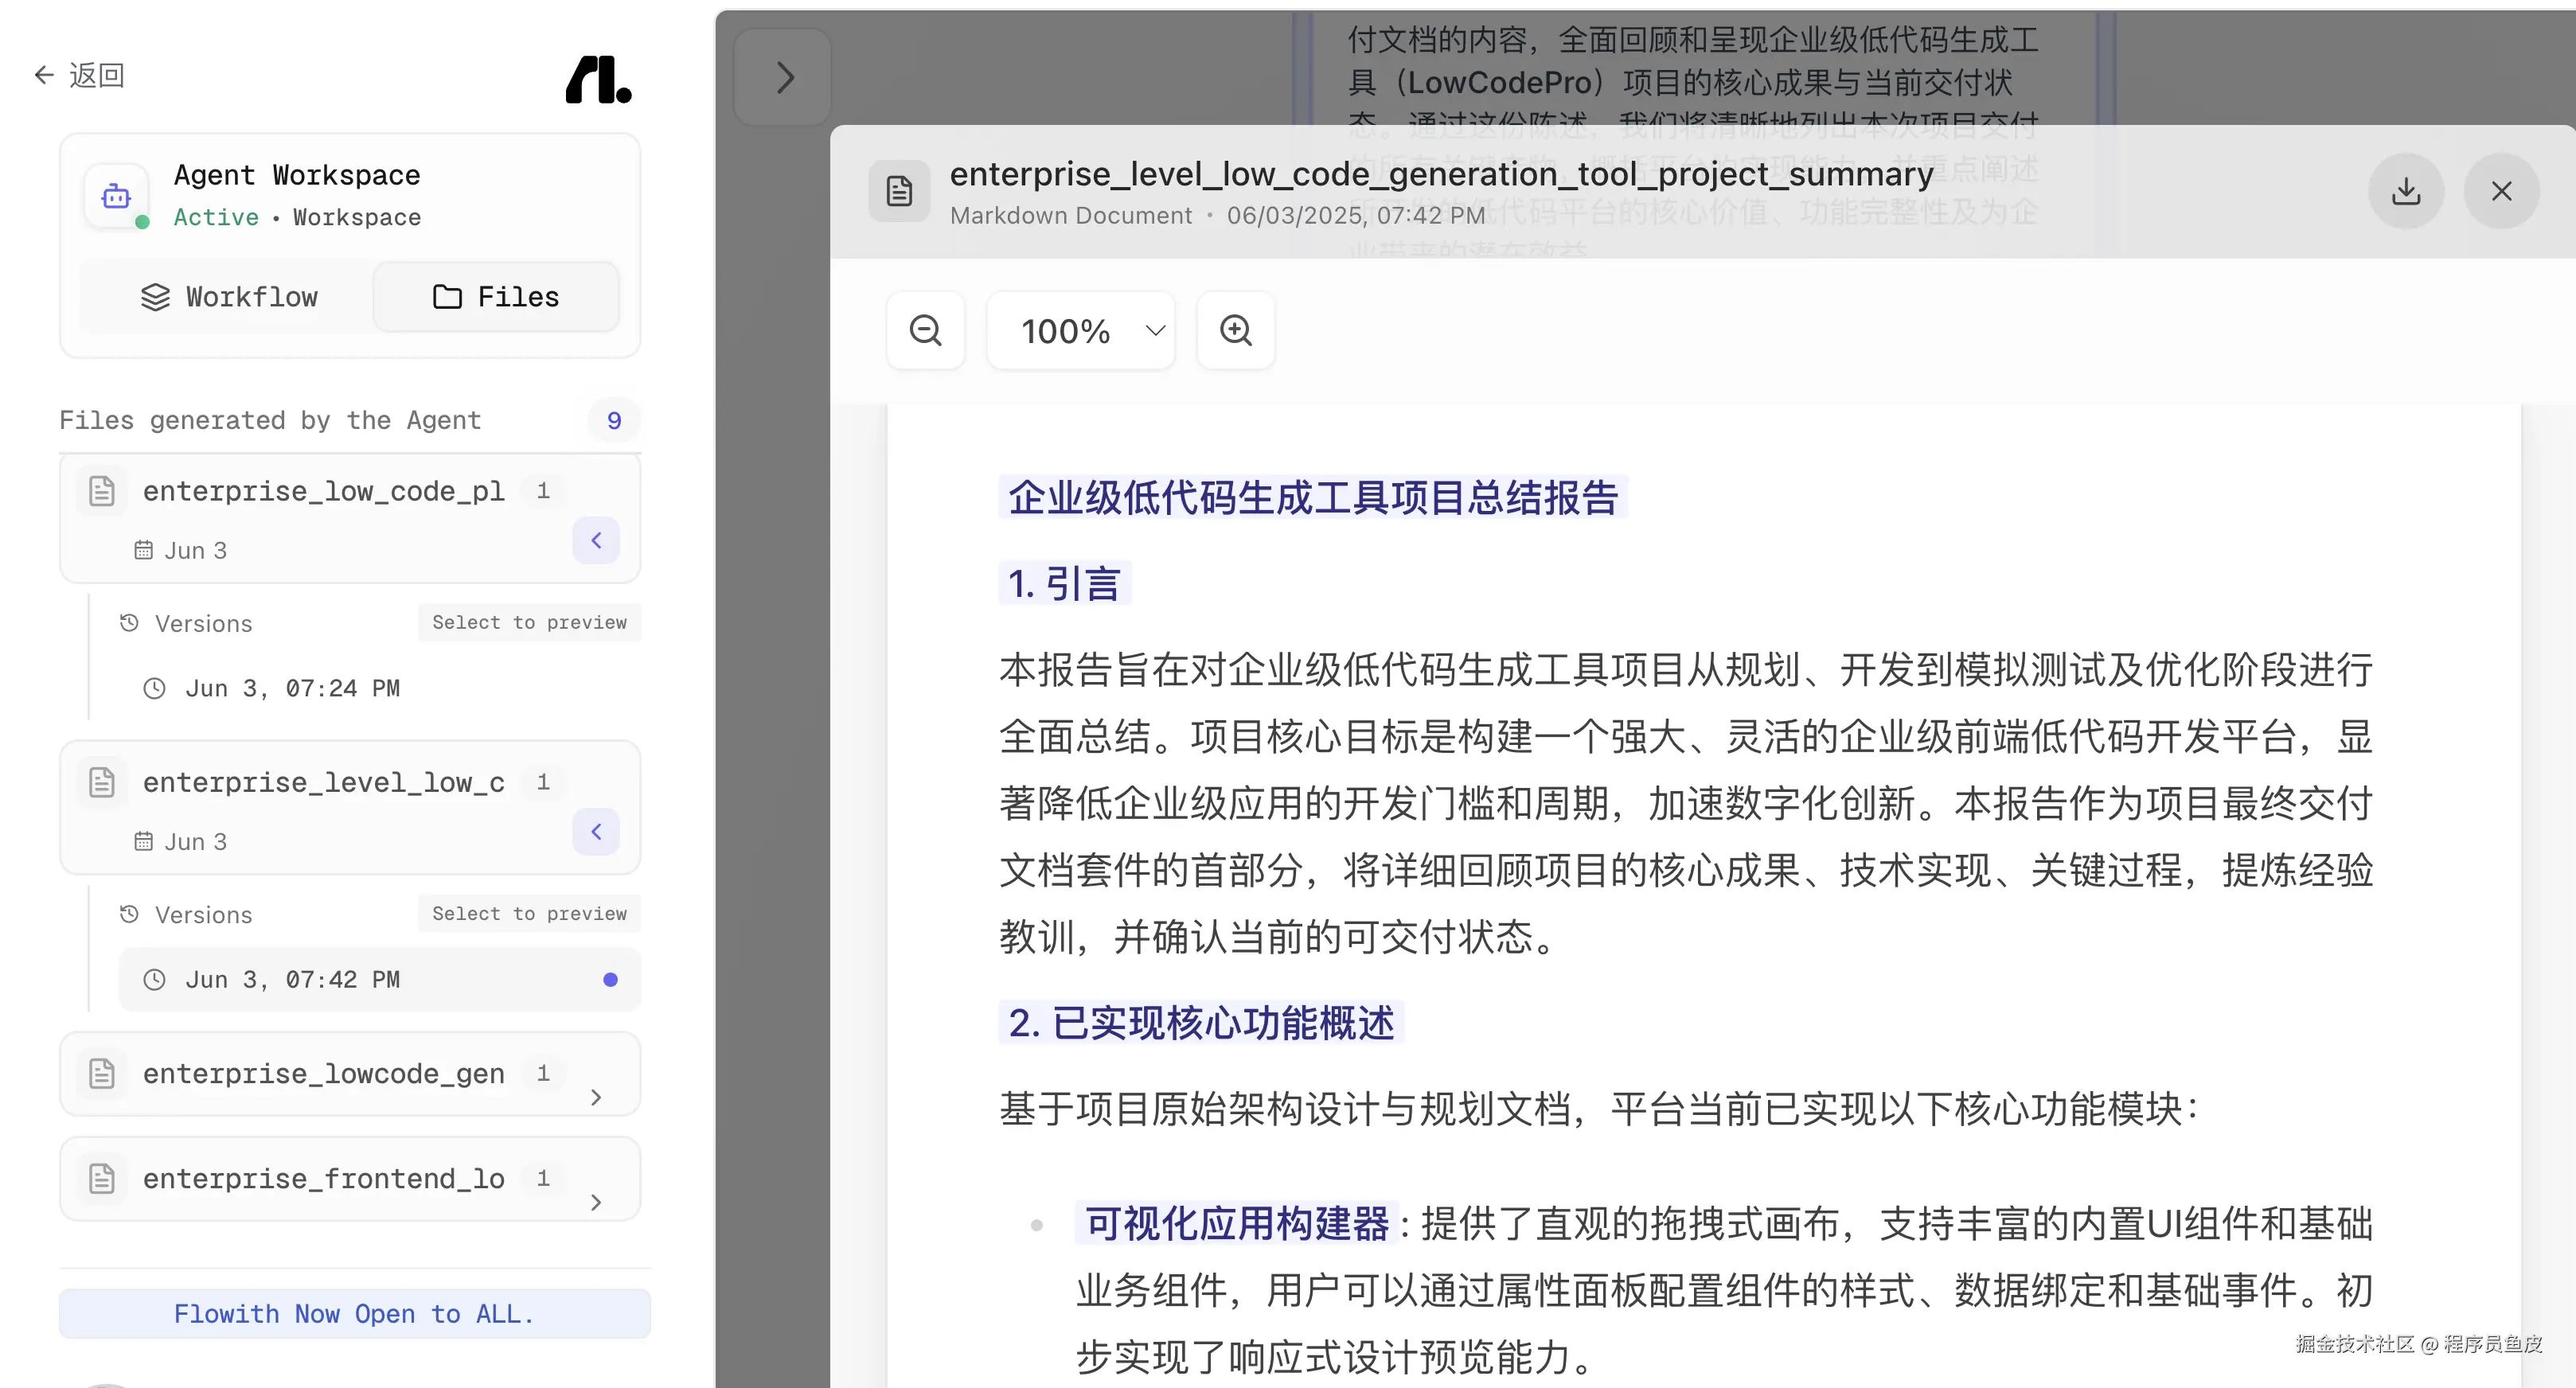
Task: Close the document preview panel
Action: [2501, 191]
